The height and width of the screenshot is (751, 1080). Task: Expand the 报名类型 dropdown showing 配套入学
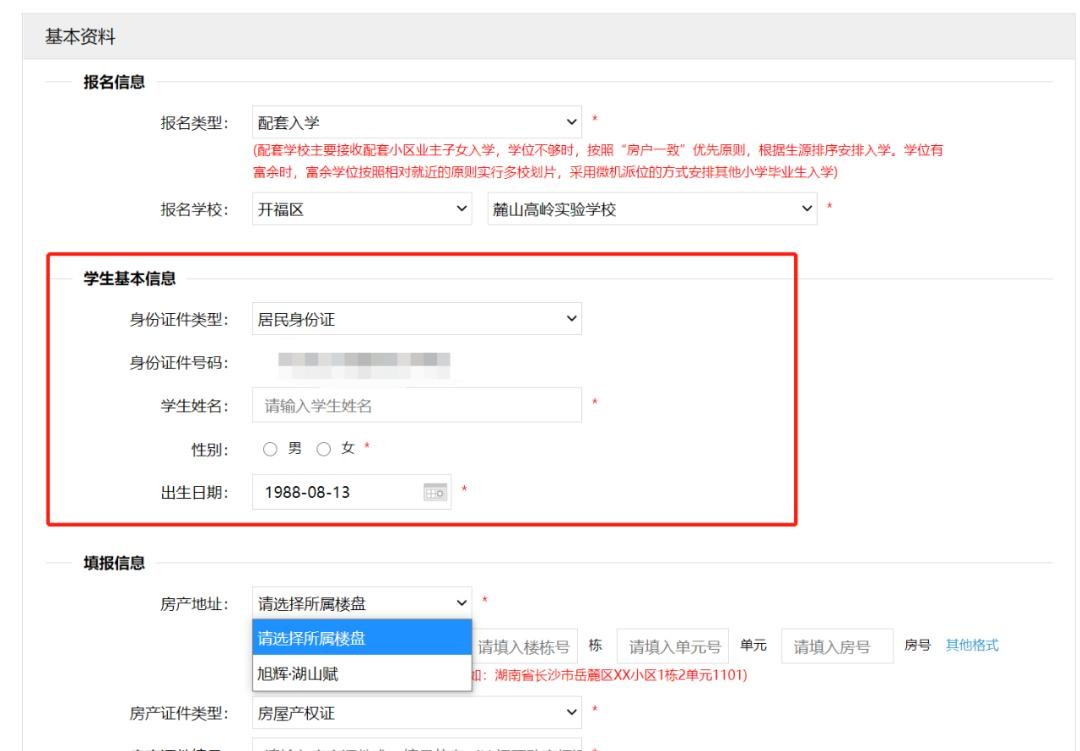pyautogui.click(x=416, y=123)
